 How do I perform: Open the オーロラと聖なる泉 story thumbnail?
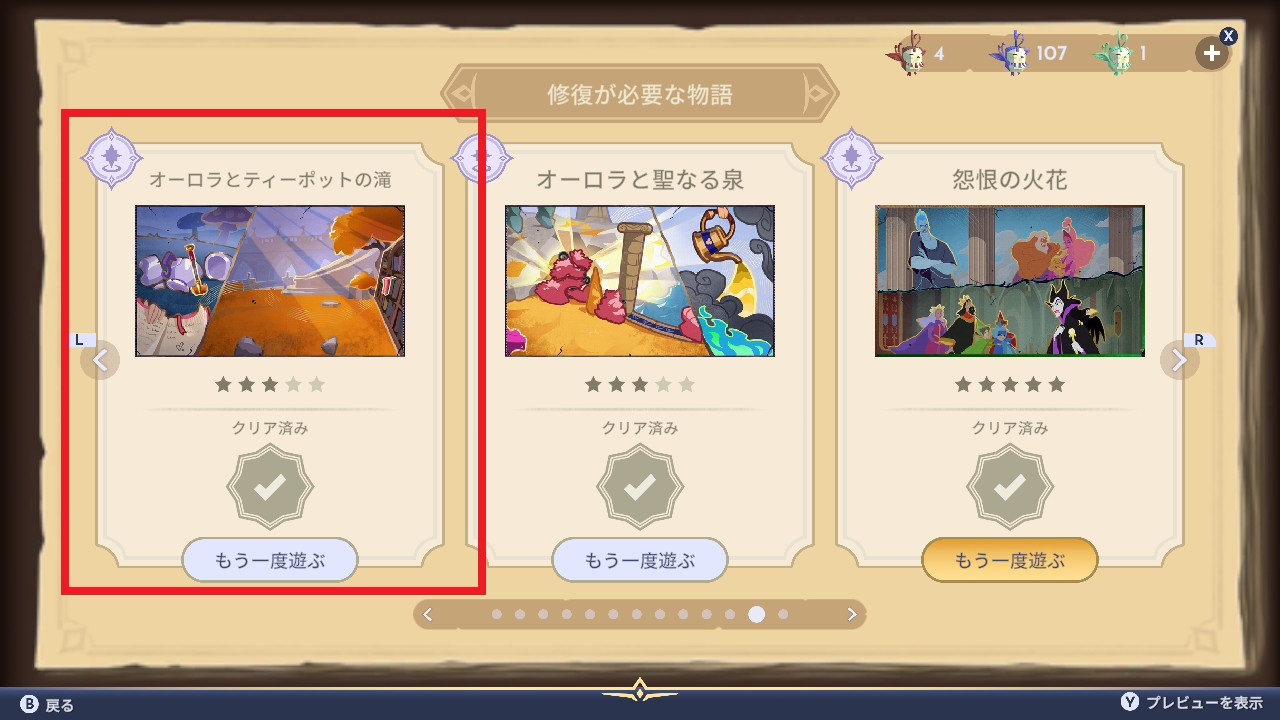(640, 281)
